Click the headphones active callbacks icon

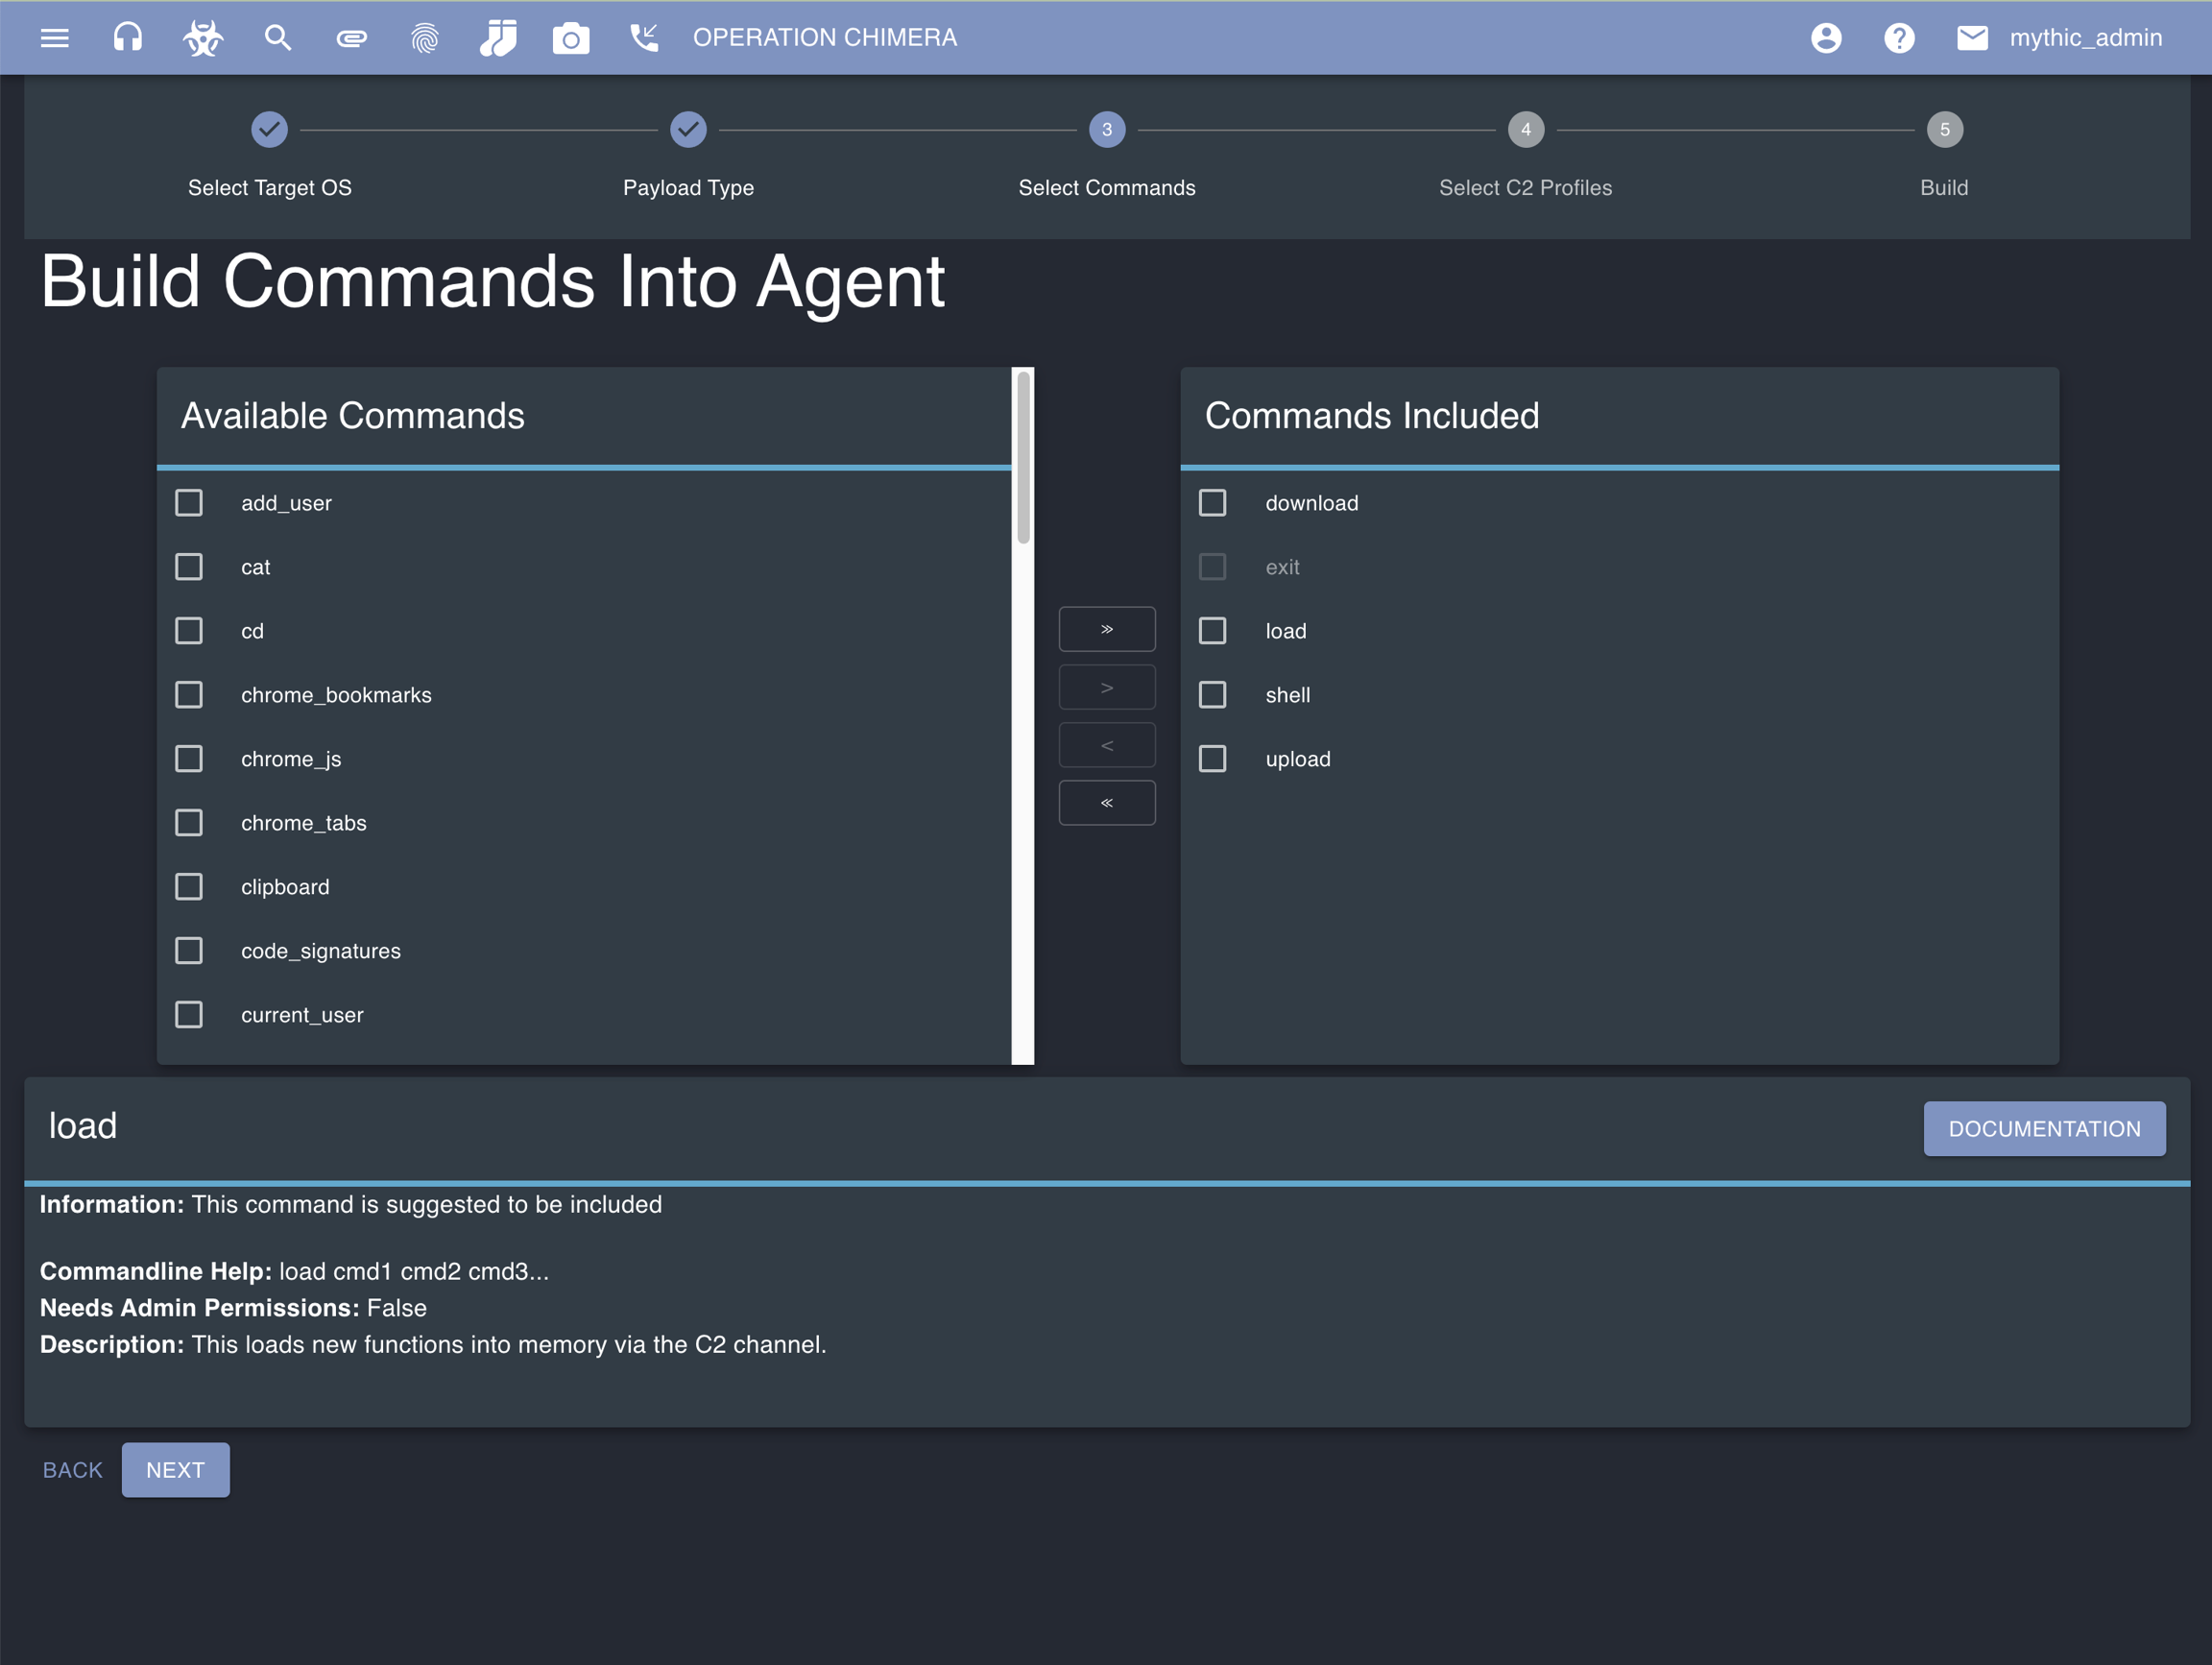click(128, 38)
